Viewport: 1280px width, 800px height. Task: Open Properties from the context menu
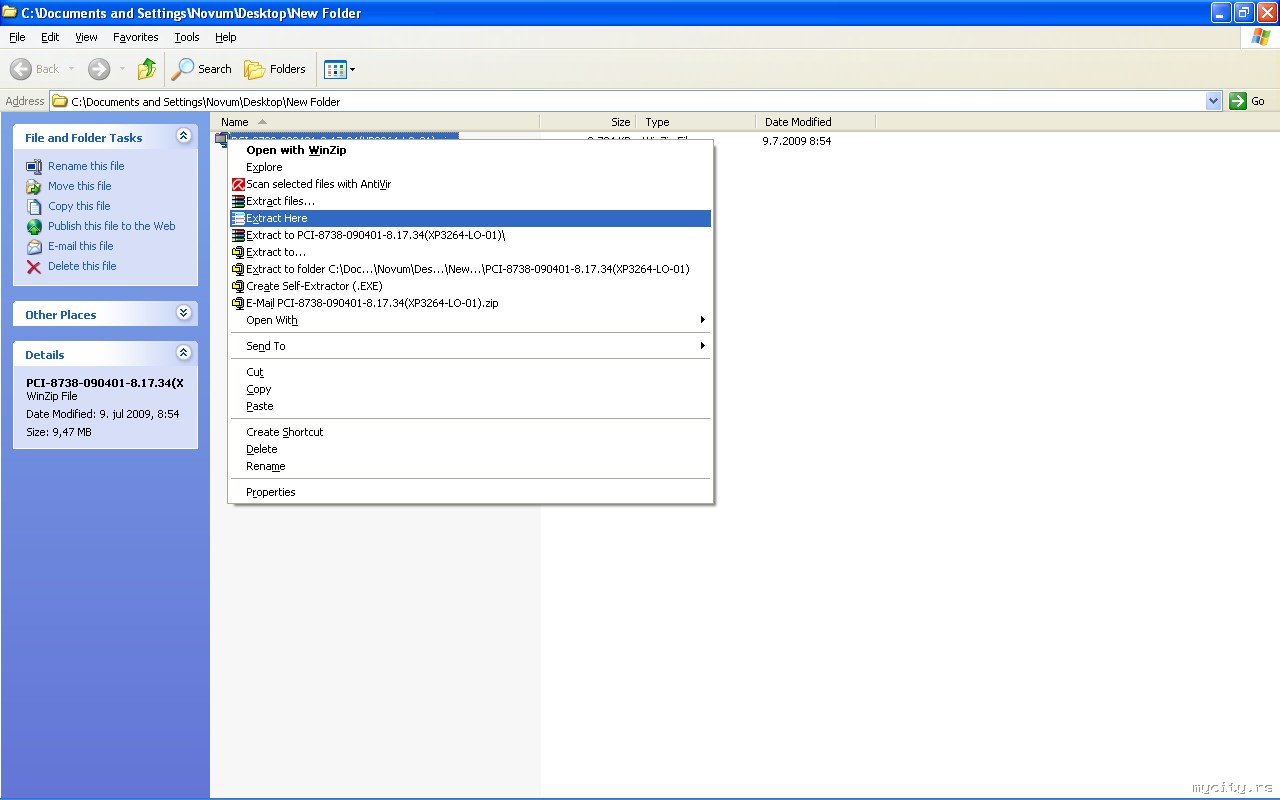coord(470,492)
